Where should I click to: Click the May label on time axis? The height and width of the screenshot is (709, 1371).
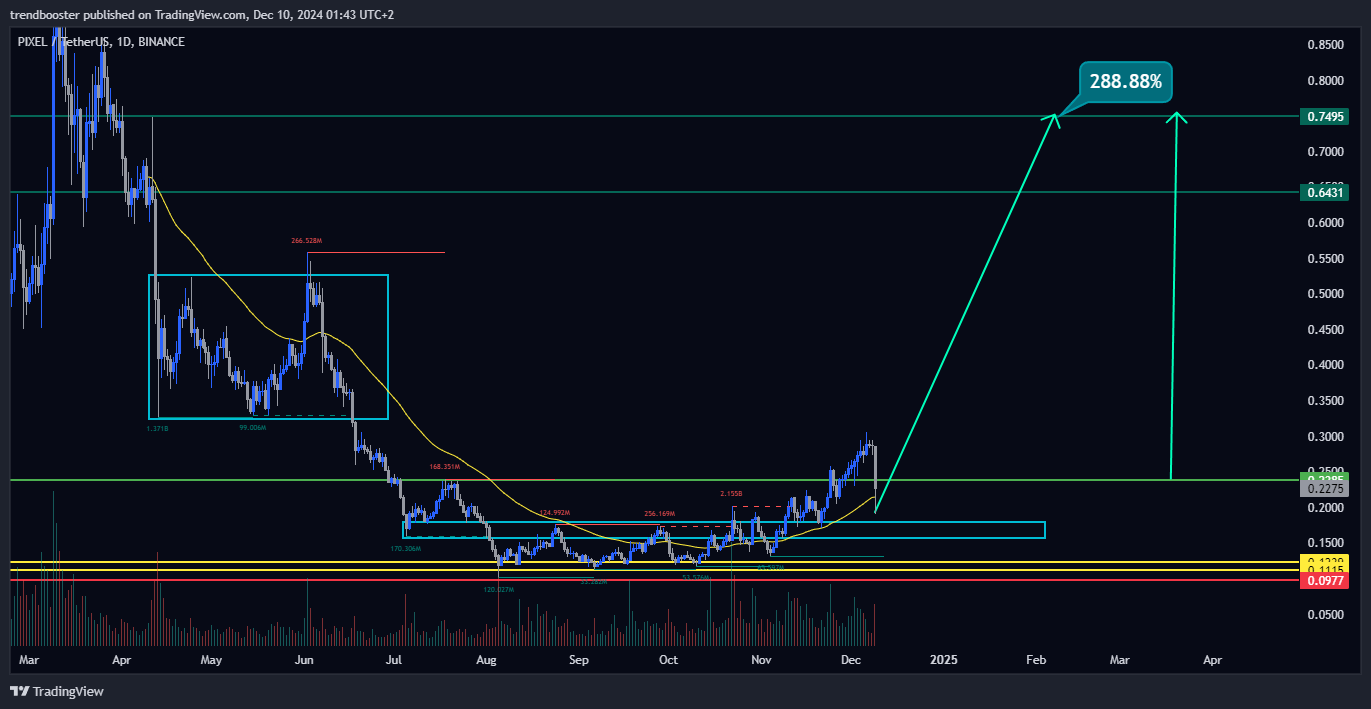point(211,660)
